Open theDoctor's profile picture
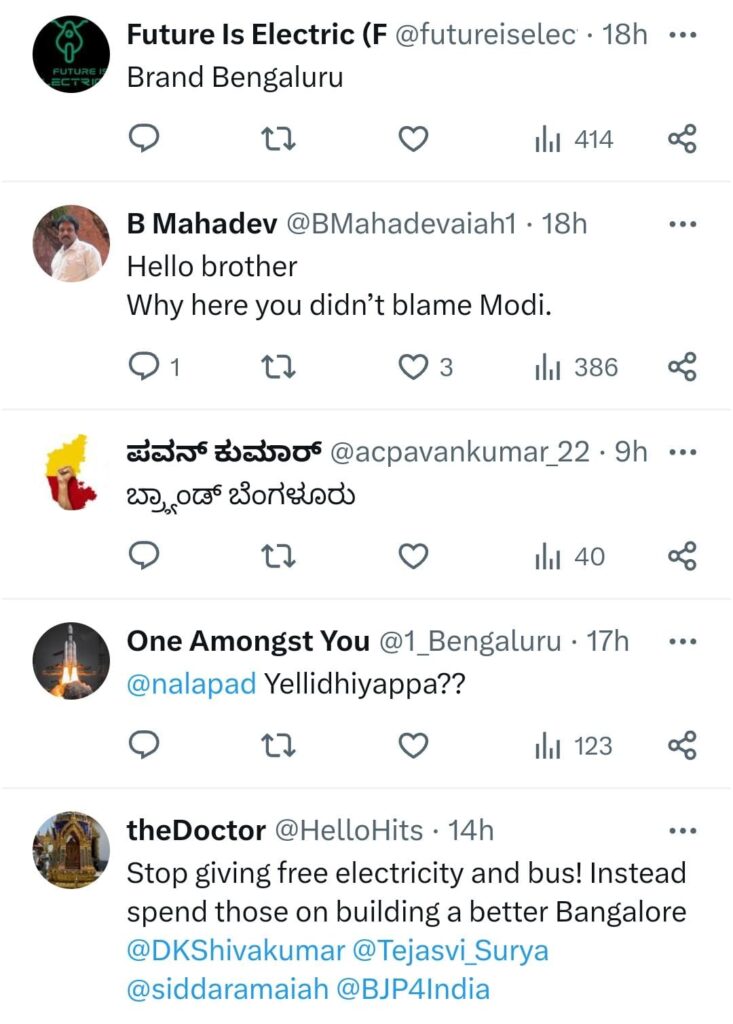Viewport: 733px width, 1024px height. click(71, 849)
